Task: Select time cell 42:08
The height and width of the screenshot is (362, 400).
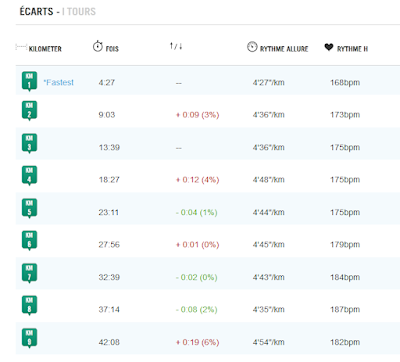Action: (109, 342)
